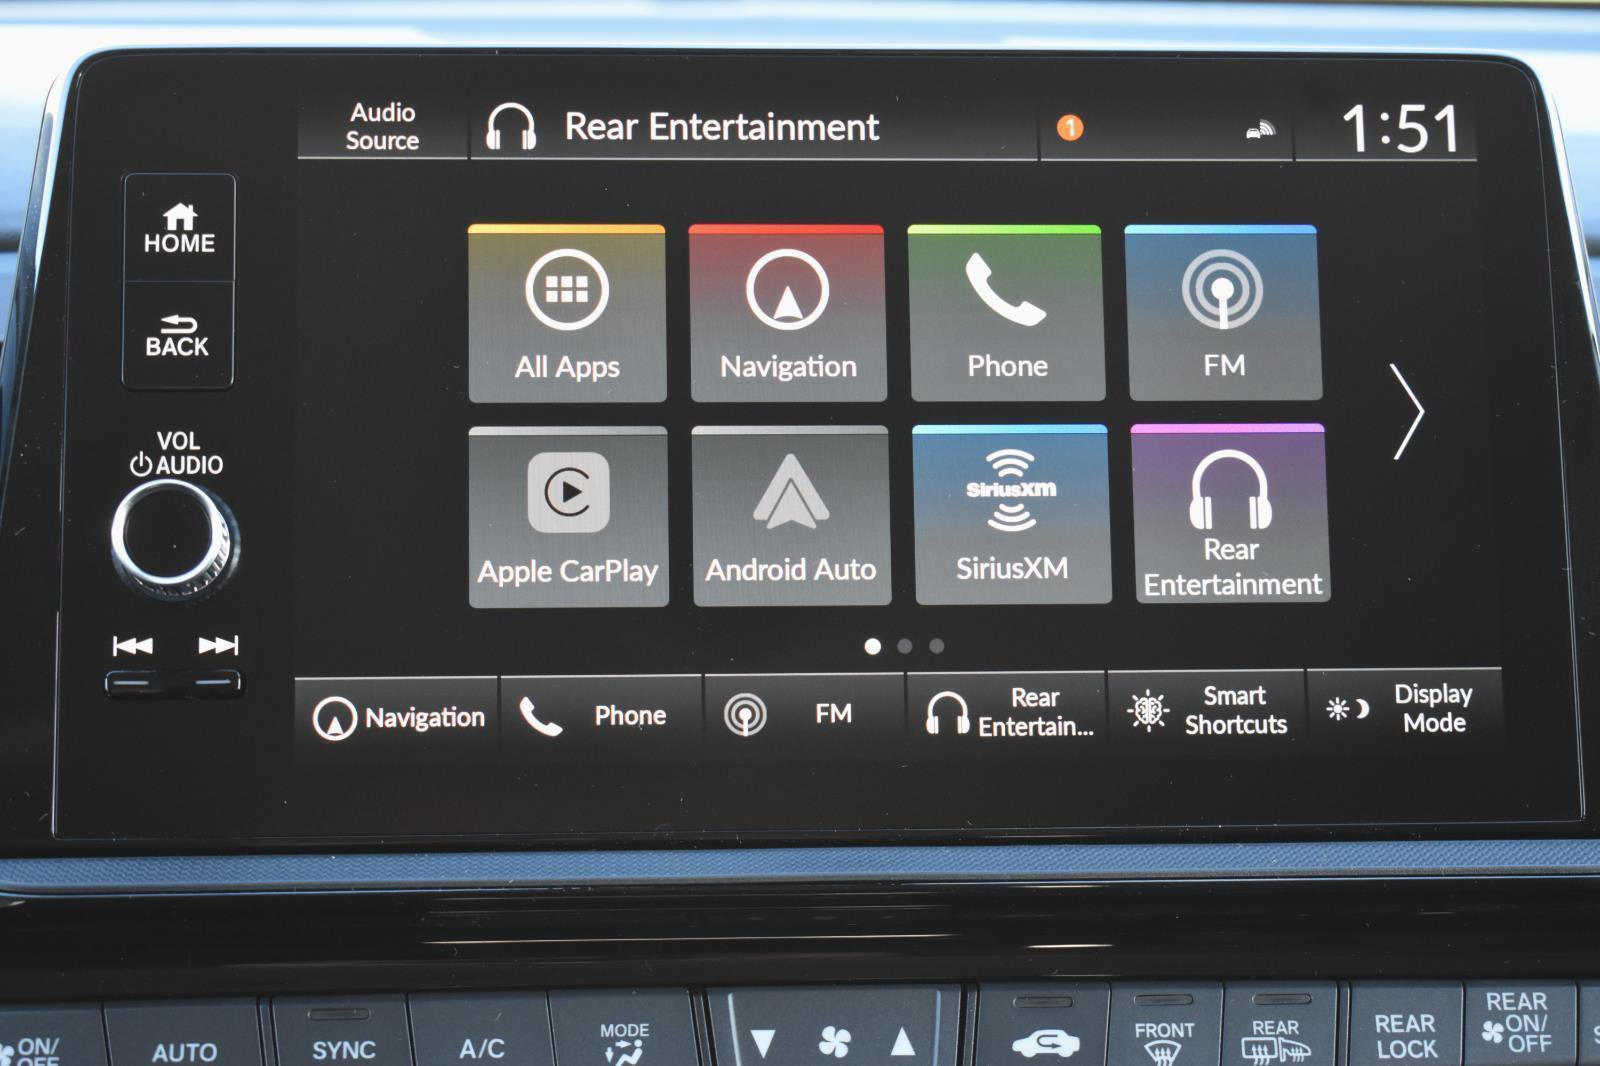Viewport: 1600px width, 1066px height.
Task: Open Smart Shortcuts
Action: [1207, 710]
